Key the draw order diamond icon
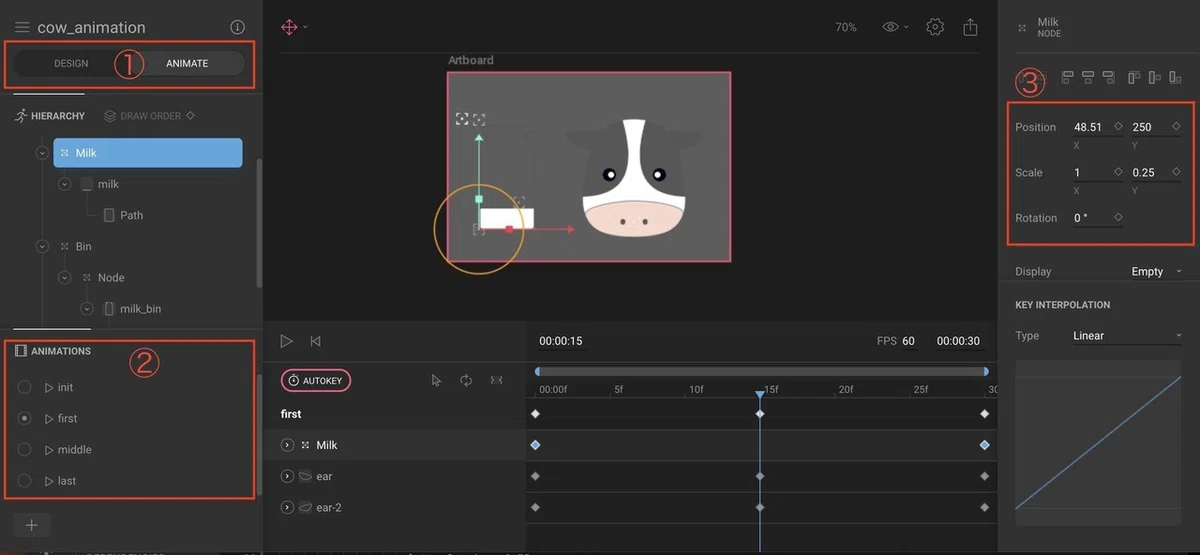The width and height of the screenshot is (1200, 555). [x=190, y=116]
